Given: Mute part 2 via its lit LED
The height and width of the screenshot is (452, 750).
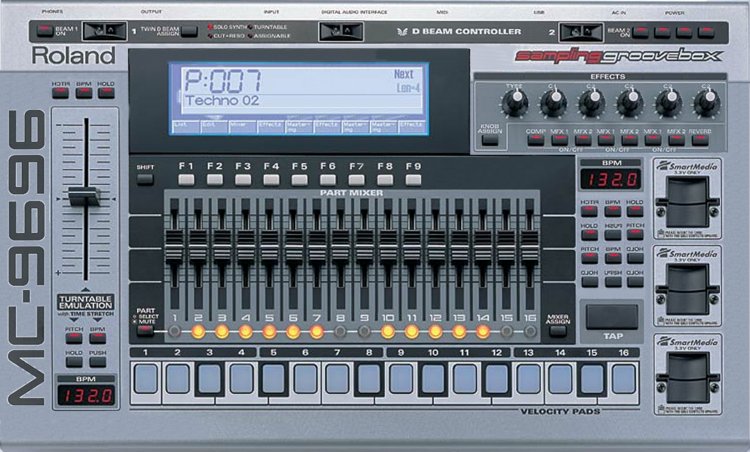Looking at the screenshot, I should [x=198, y=331].
